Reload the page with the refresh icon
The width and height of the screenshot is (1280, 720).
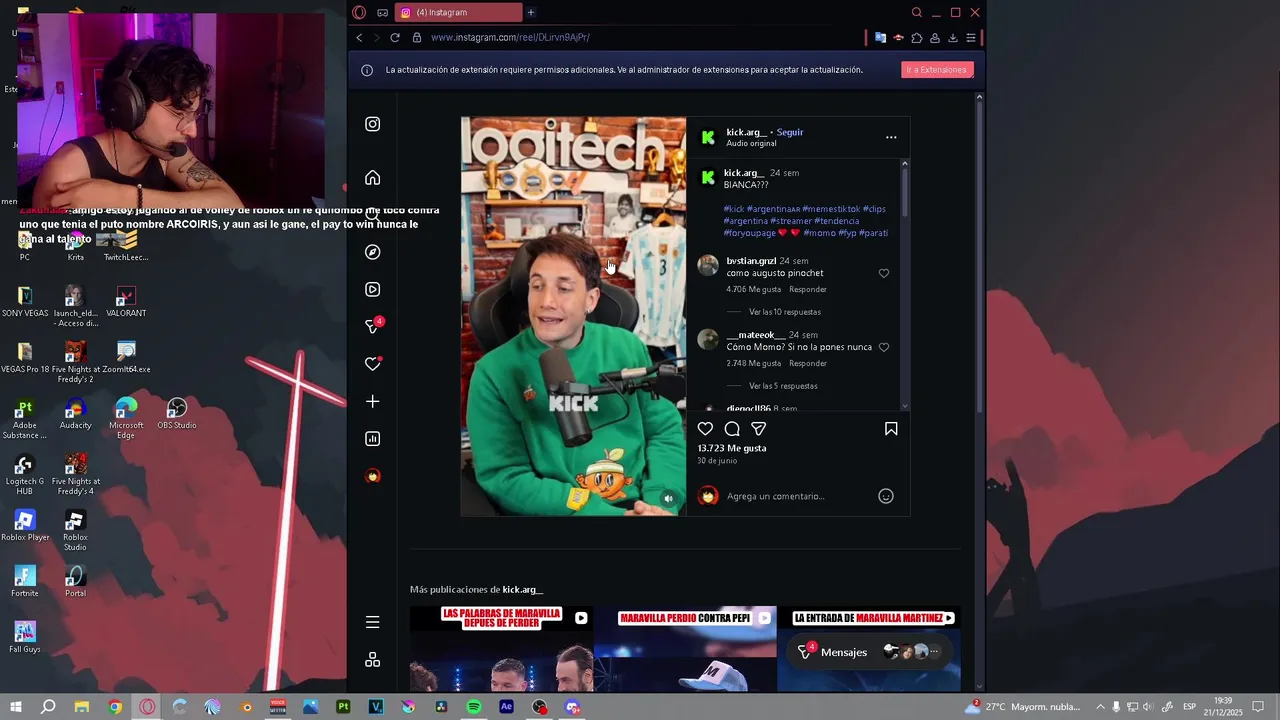click(x=395, y=38)
